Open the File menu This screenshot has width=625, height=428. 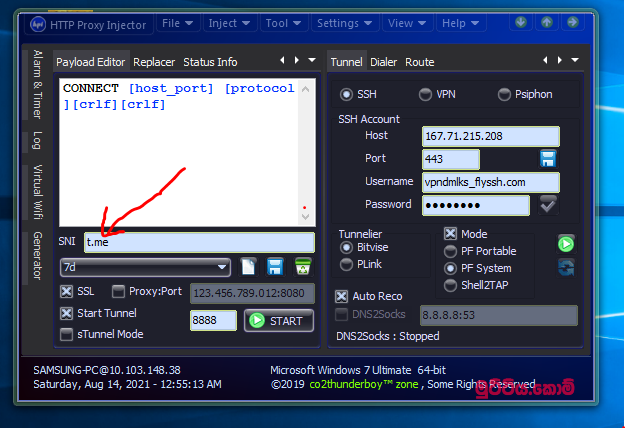[177, 23]
